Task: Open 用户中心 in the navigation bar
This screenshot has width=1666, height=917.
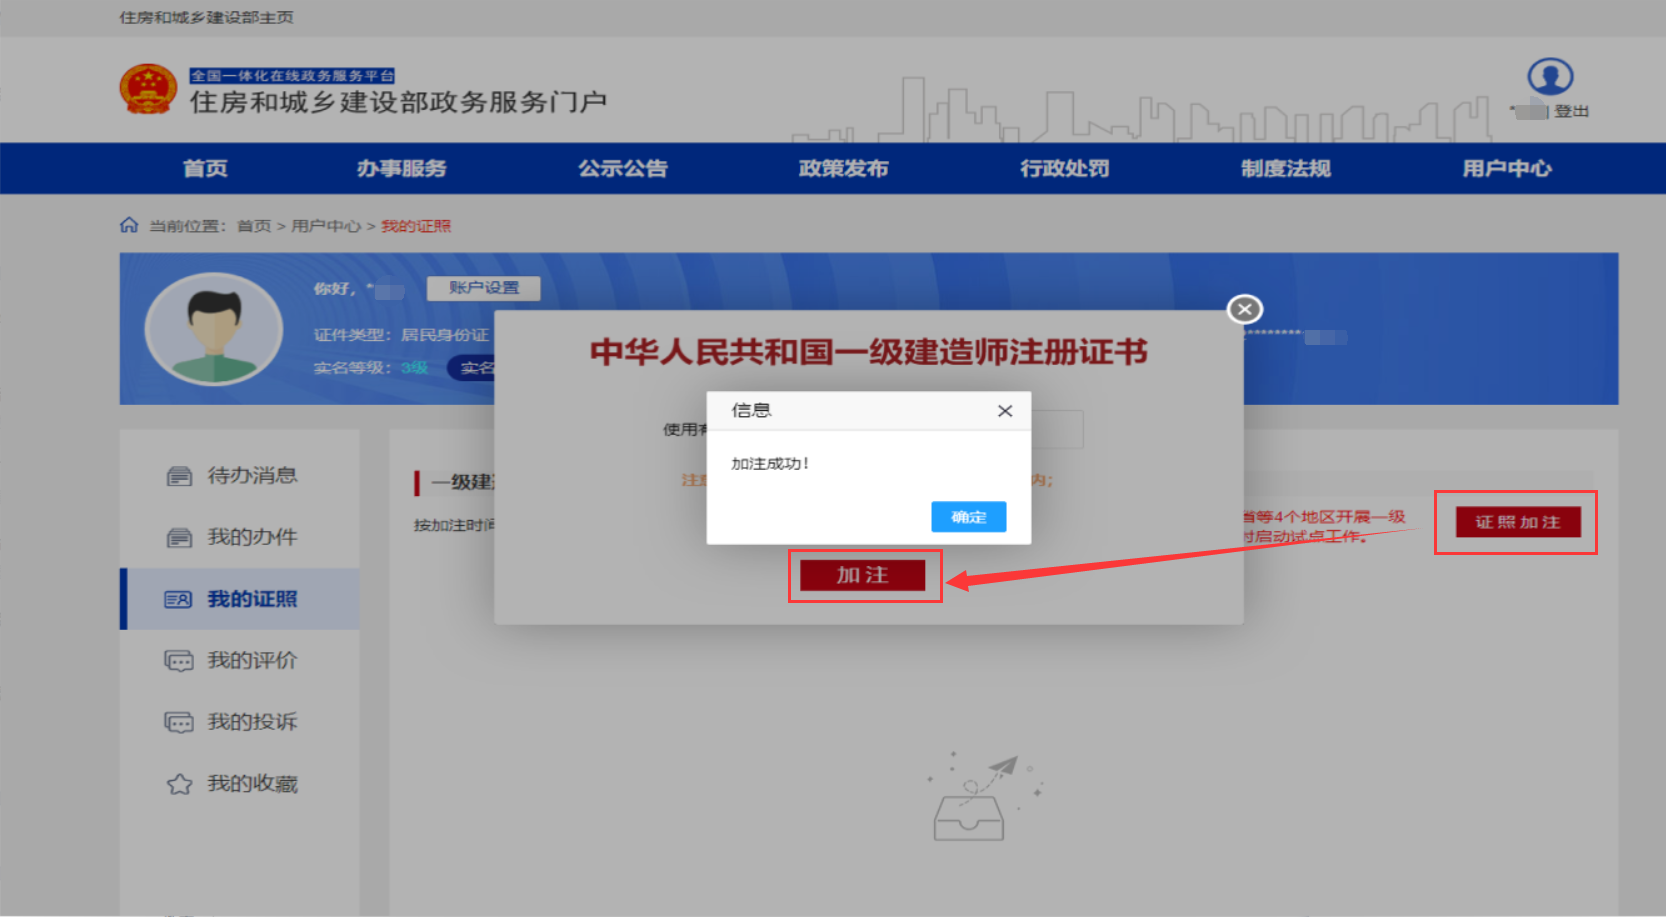Action: [1507, 168]
